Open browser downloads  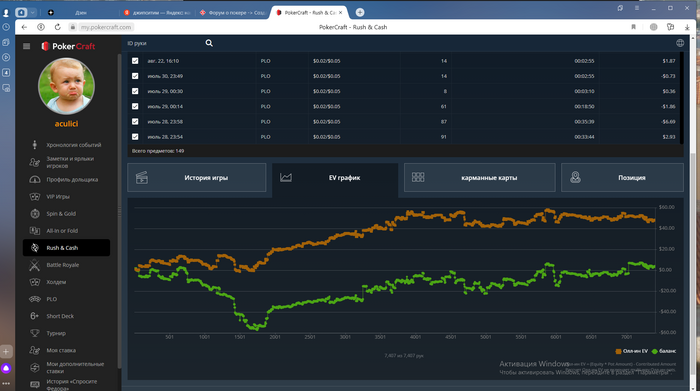687,27
